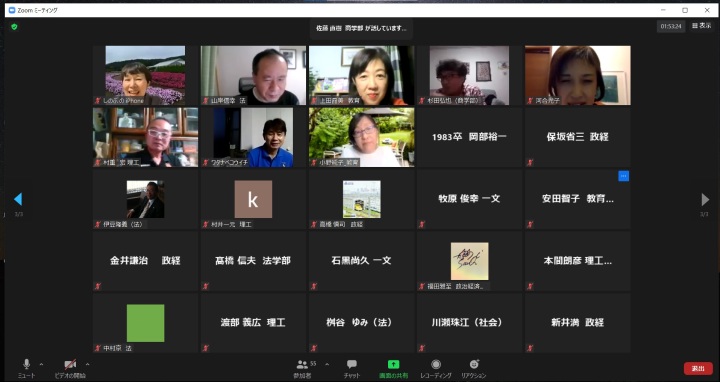The width and height of the screenshot is (720, 382).
Task: Click the green encryption shield icon
Action: coord(14,27)
